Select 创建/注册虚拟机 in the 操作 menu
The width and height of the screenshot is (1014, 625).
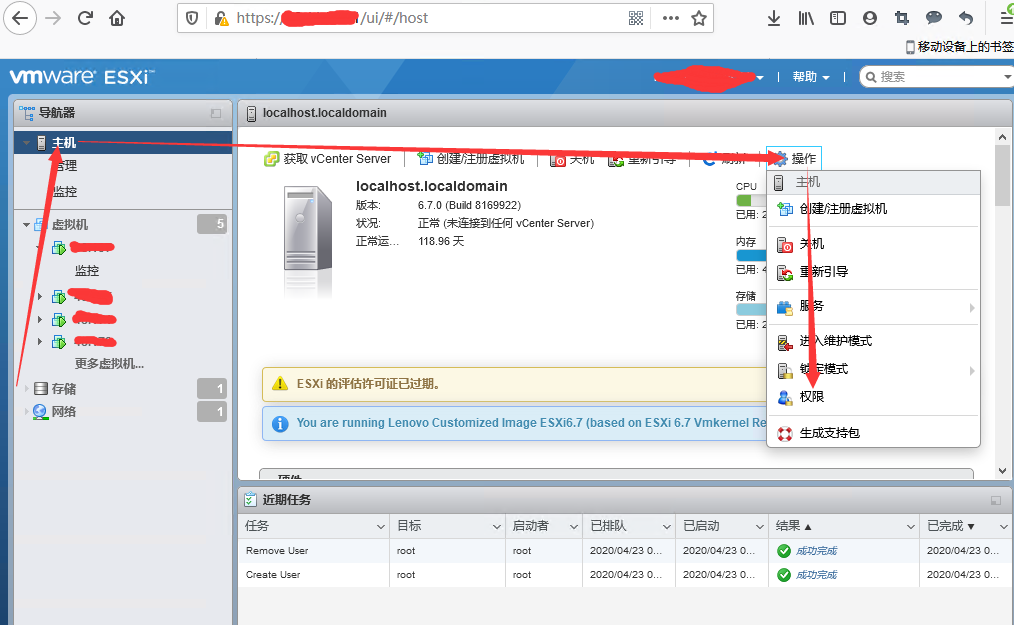click(x=873, y=209)
